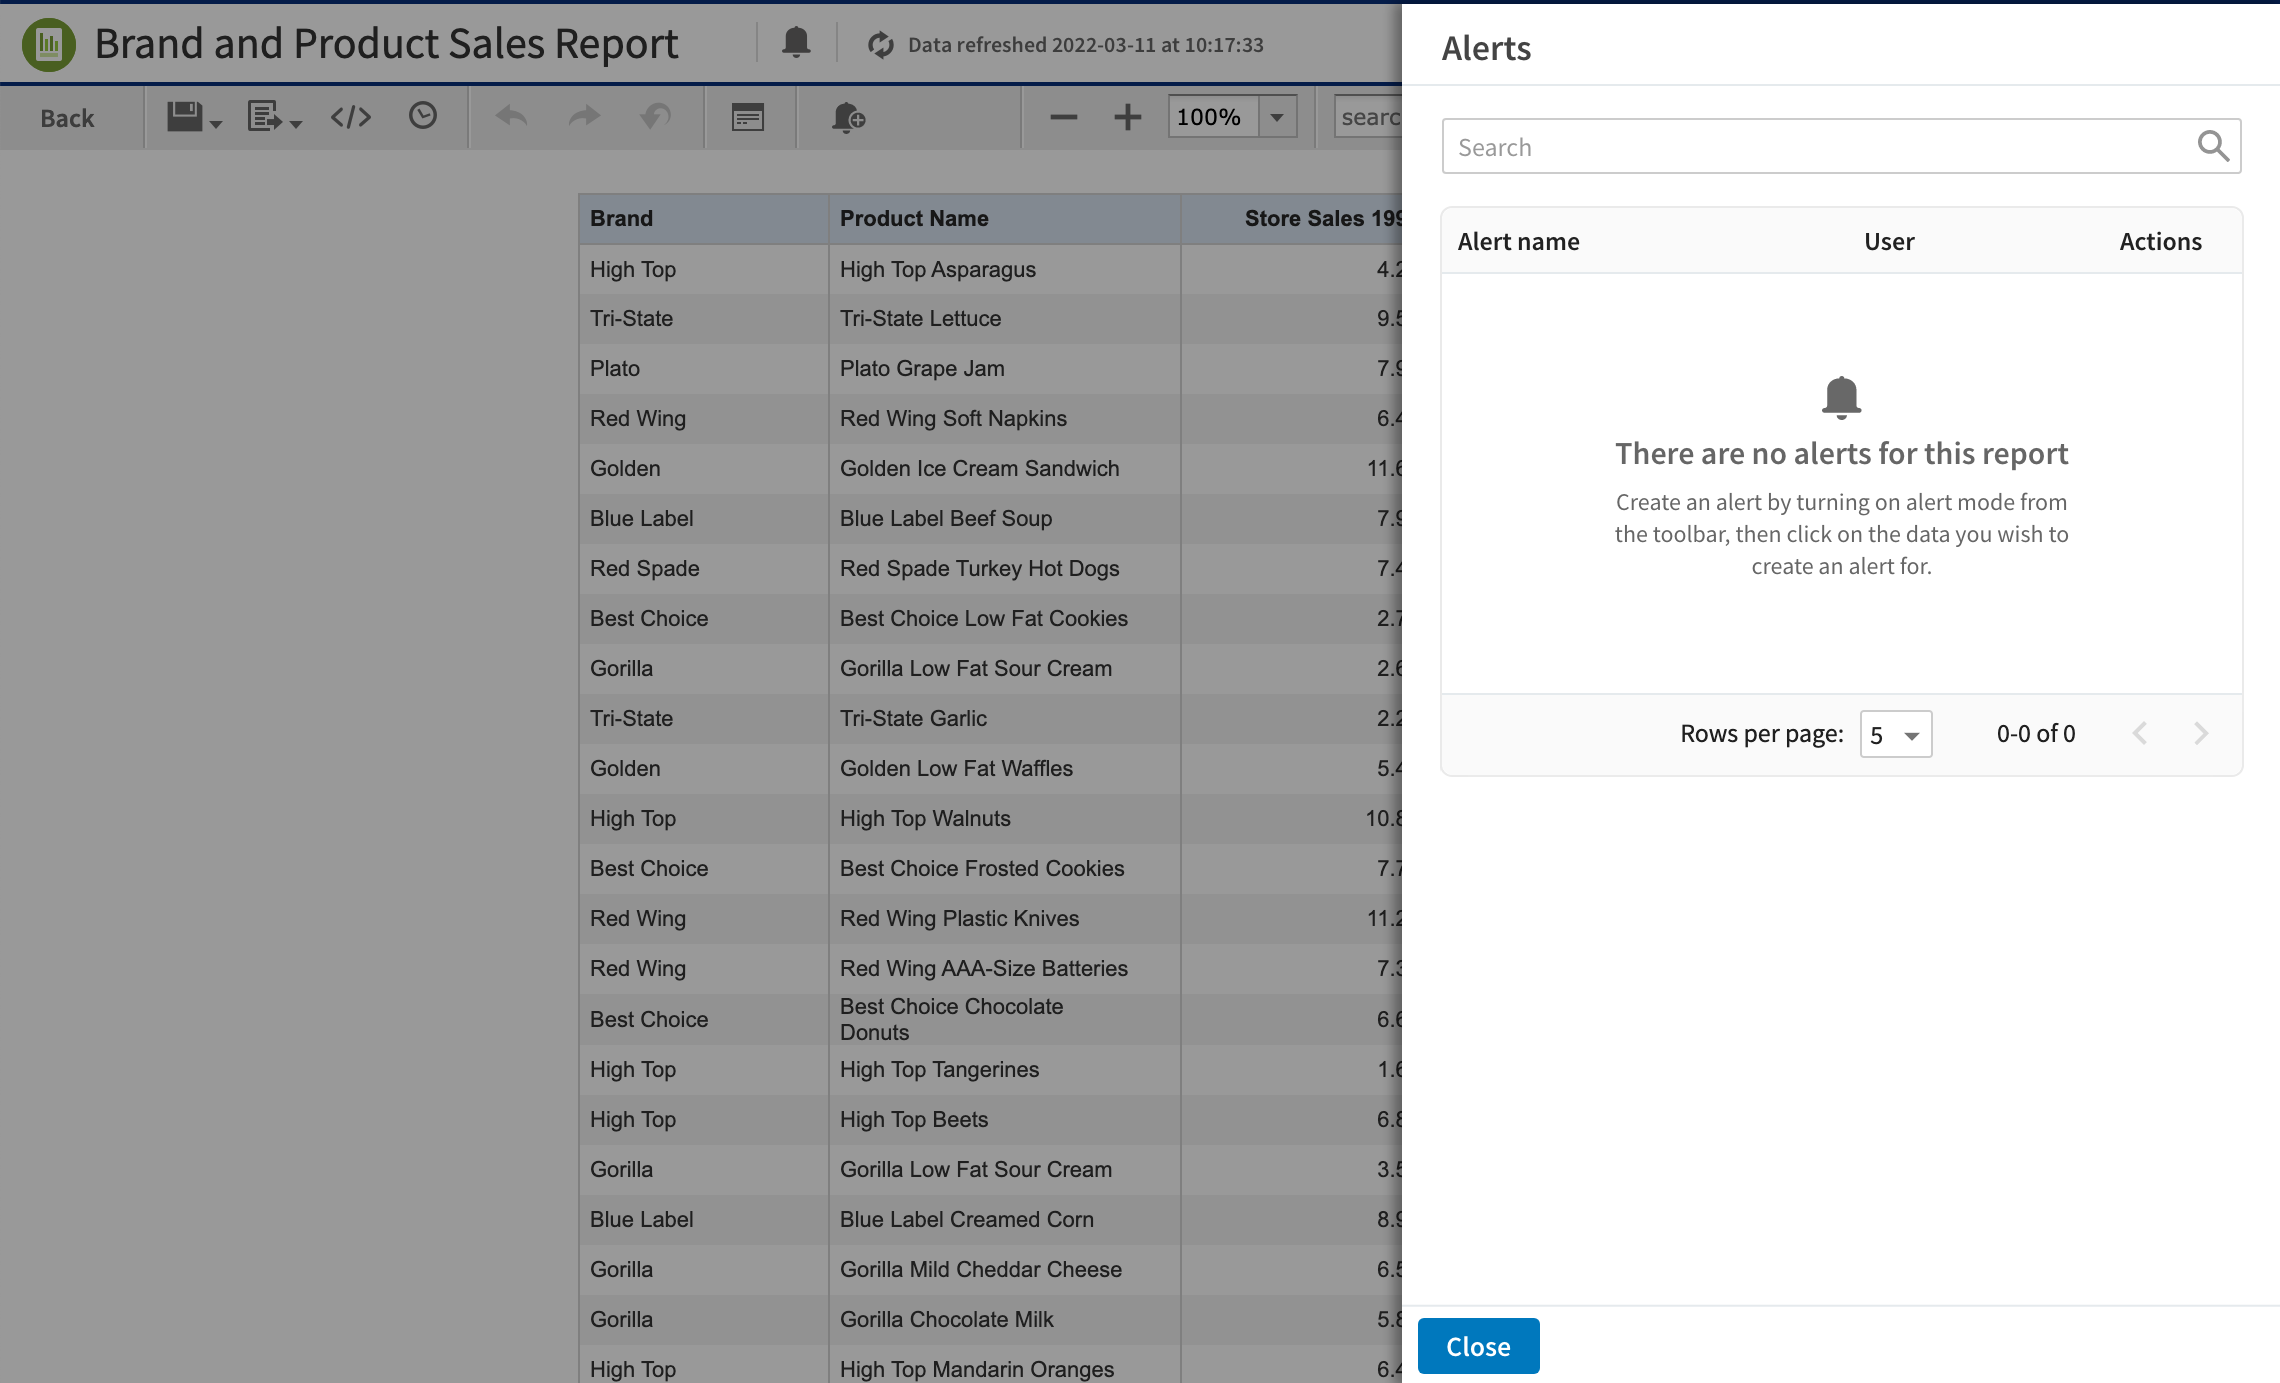Refresh data using the refresh icon
This screenshot has height=1383, width=2280.
click(x=880, y=45)
